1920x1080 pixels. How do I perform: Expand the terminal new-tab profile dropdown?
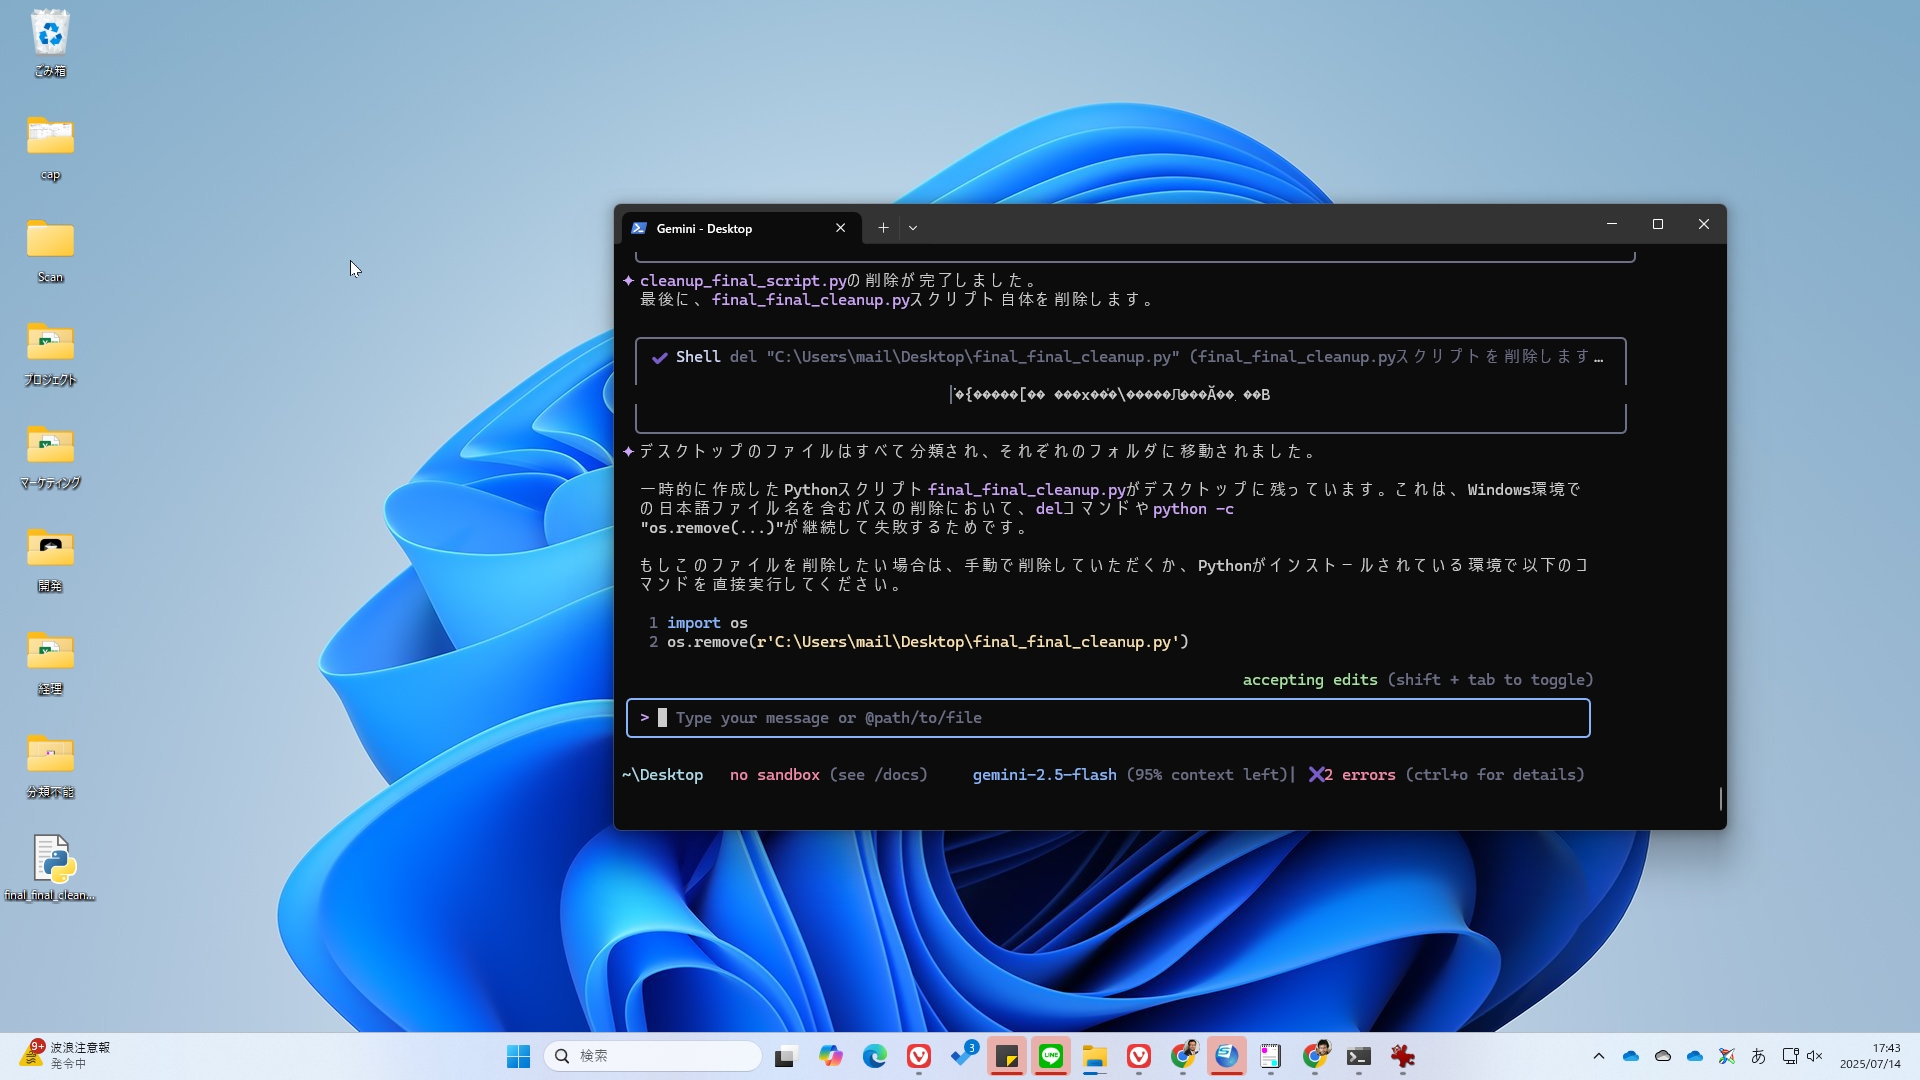point(912,228)
